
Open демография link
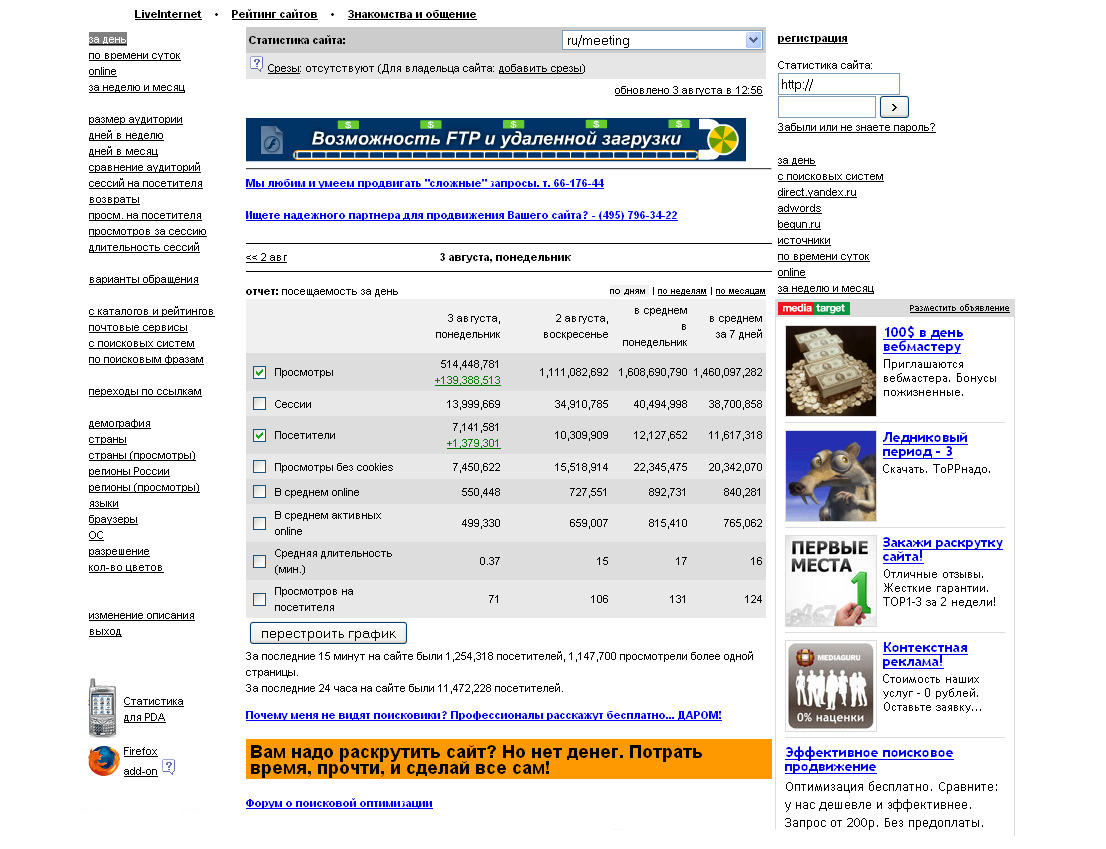point(119,423)
